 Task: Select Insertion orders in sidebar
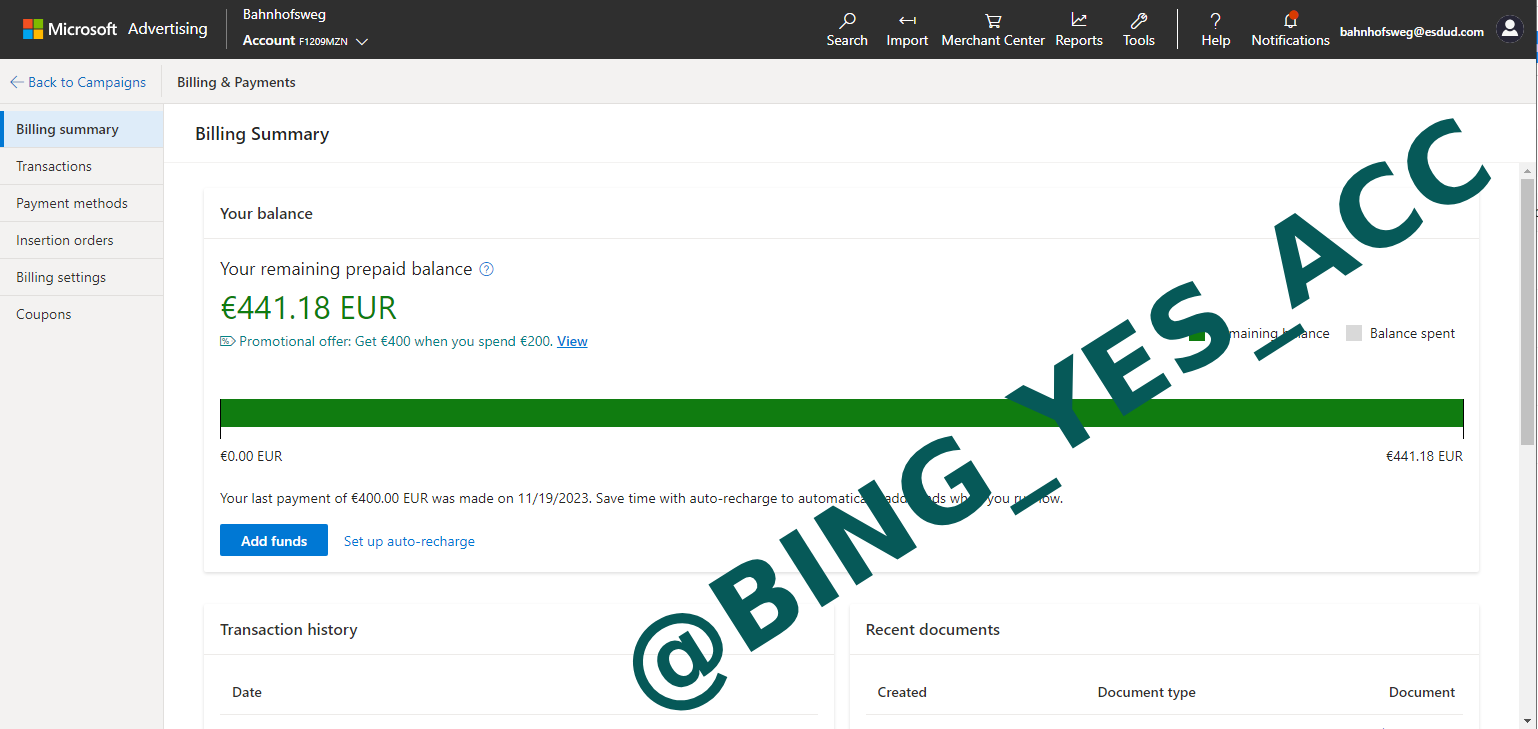65,240
